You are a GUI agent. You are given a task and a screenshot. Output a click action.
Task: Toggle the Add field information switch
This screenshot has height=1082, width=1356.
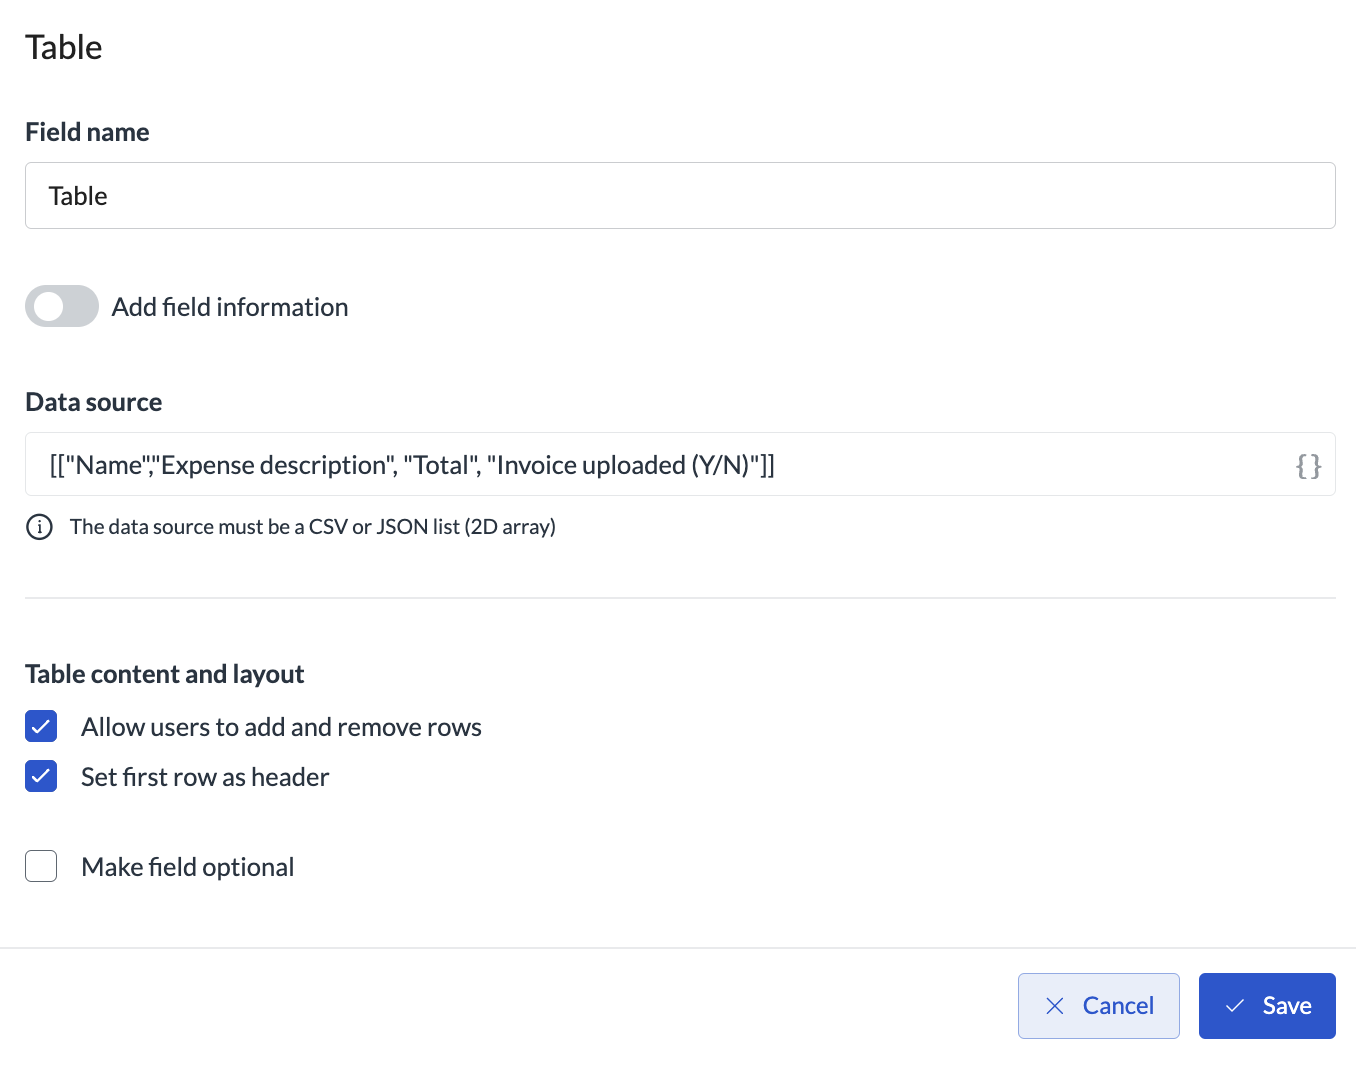tap(62, 306)
